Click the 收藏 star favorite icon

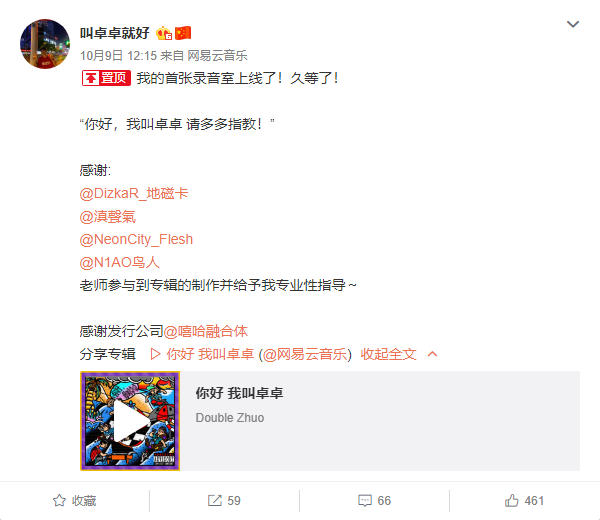(59, 500)
